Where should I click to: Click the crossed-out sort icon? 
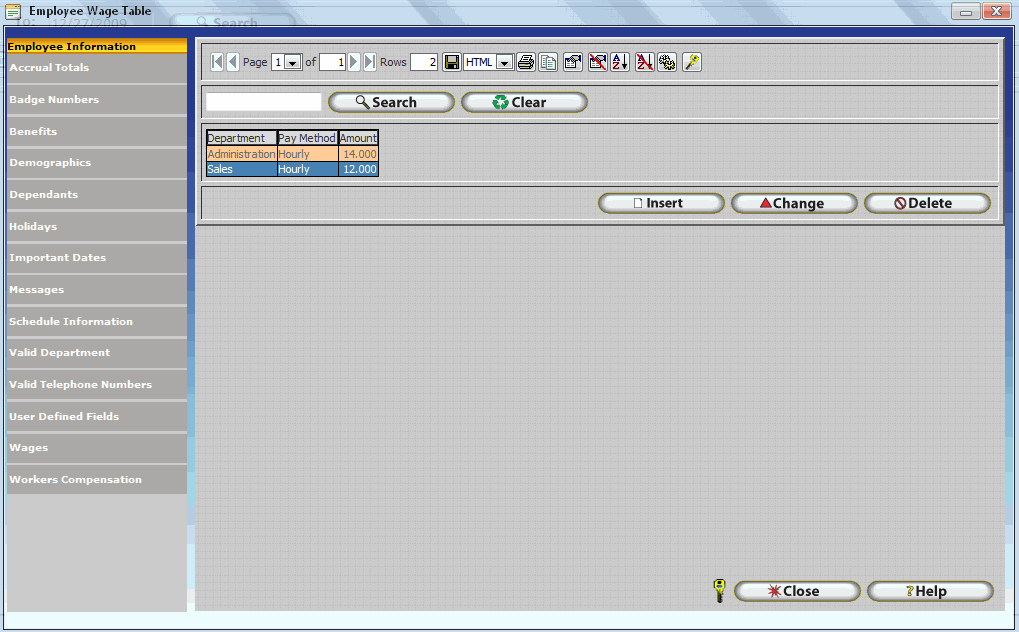645,62
